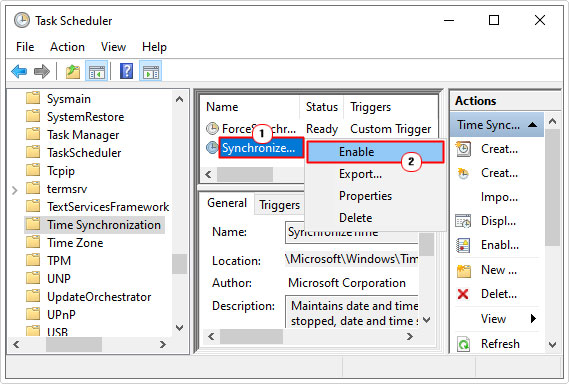Open the View submenu arrow in Actions
Viewport: 569px width, 384px height.
(x=533, y=319)
